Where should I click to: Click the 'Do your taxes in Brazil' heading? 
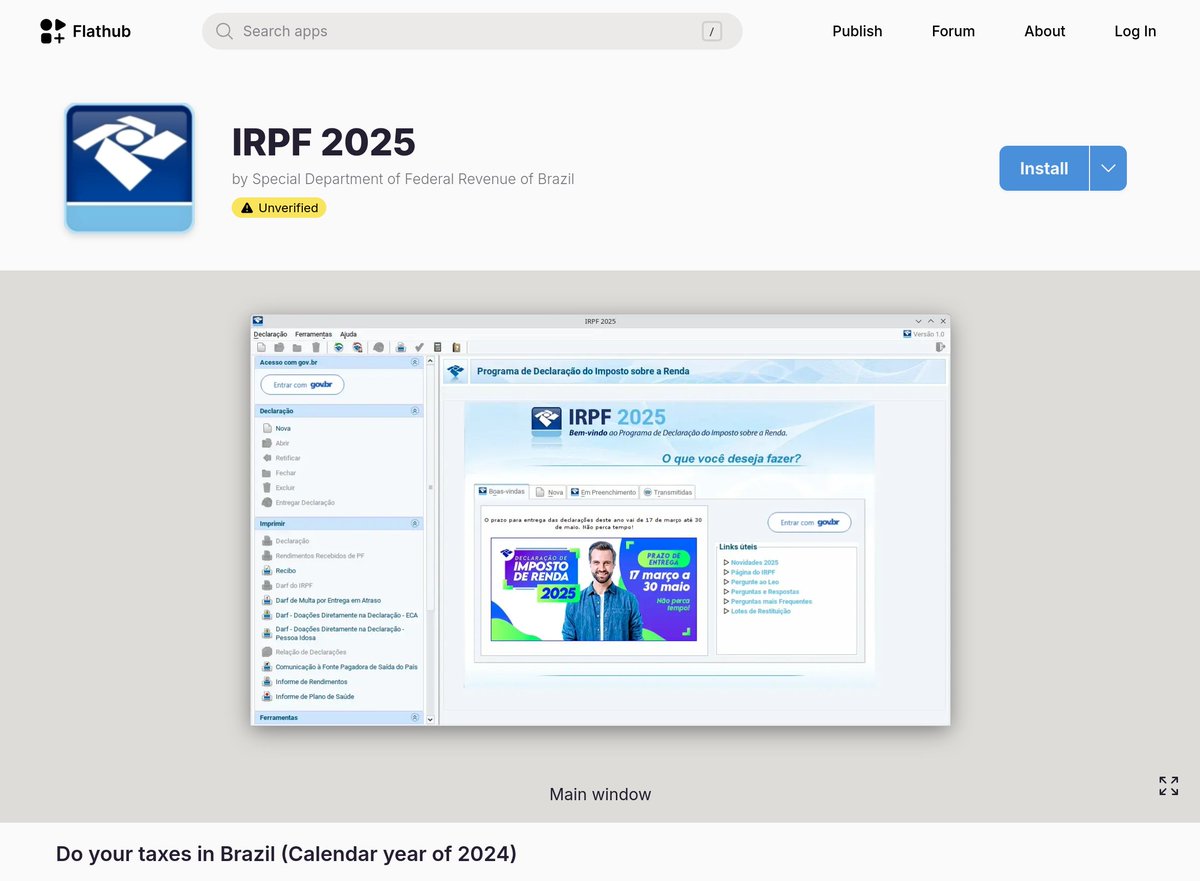pyautogui.click(x=286, y=854)
